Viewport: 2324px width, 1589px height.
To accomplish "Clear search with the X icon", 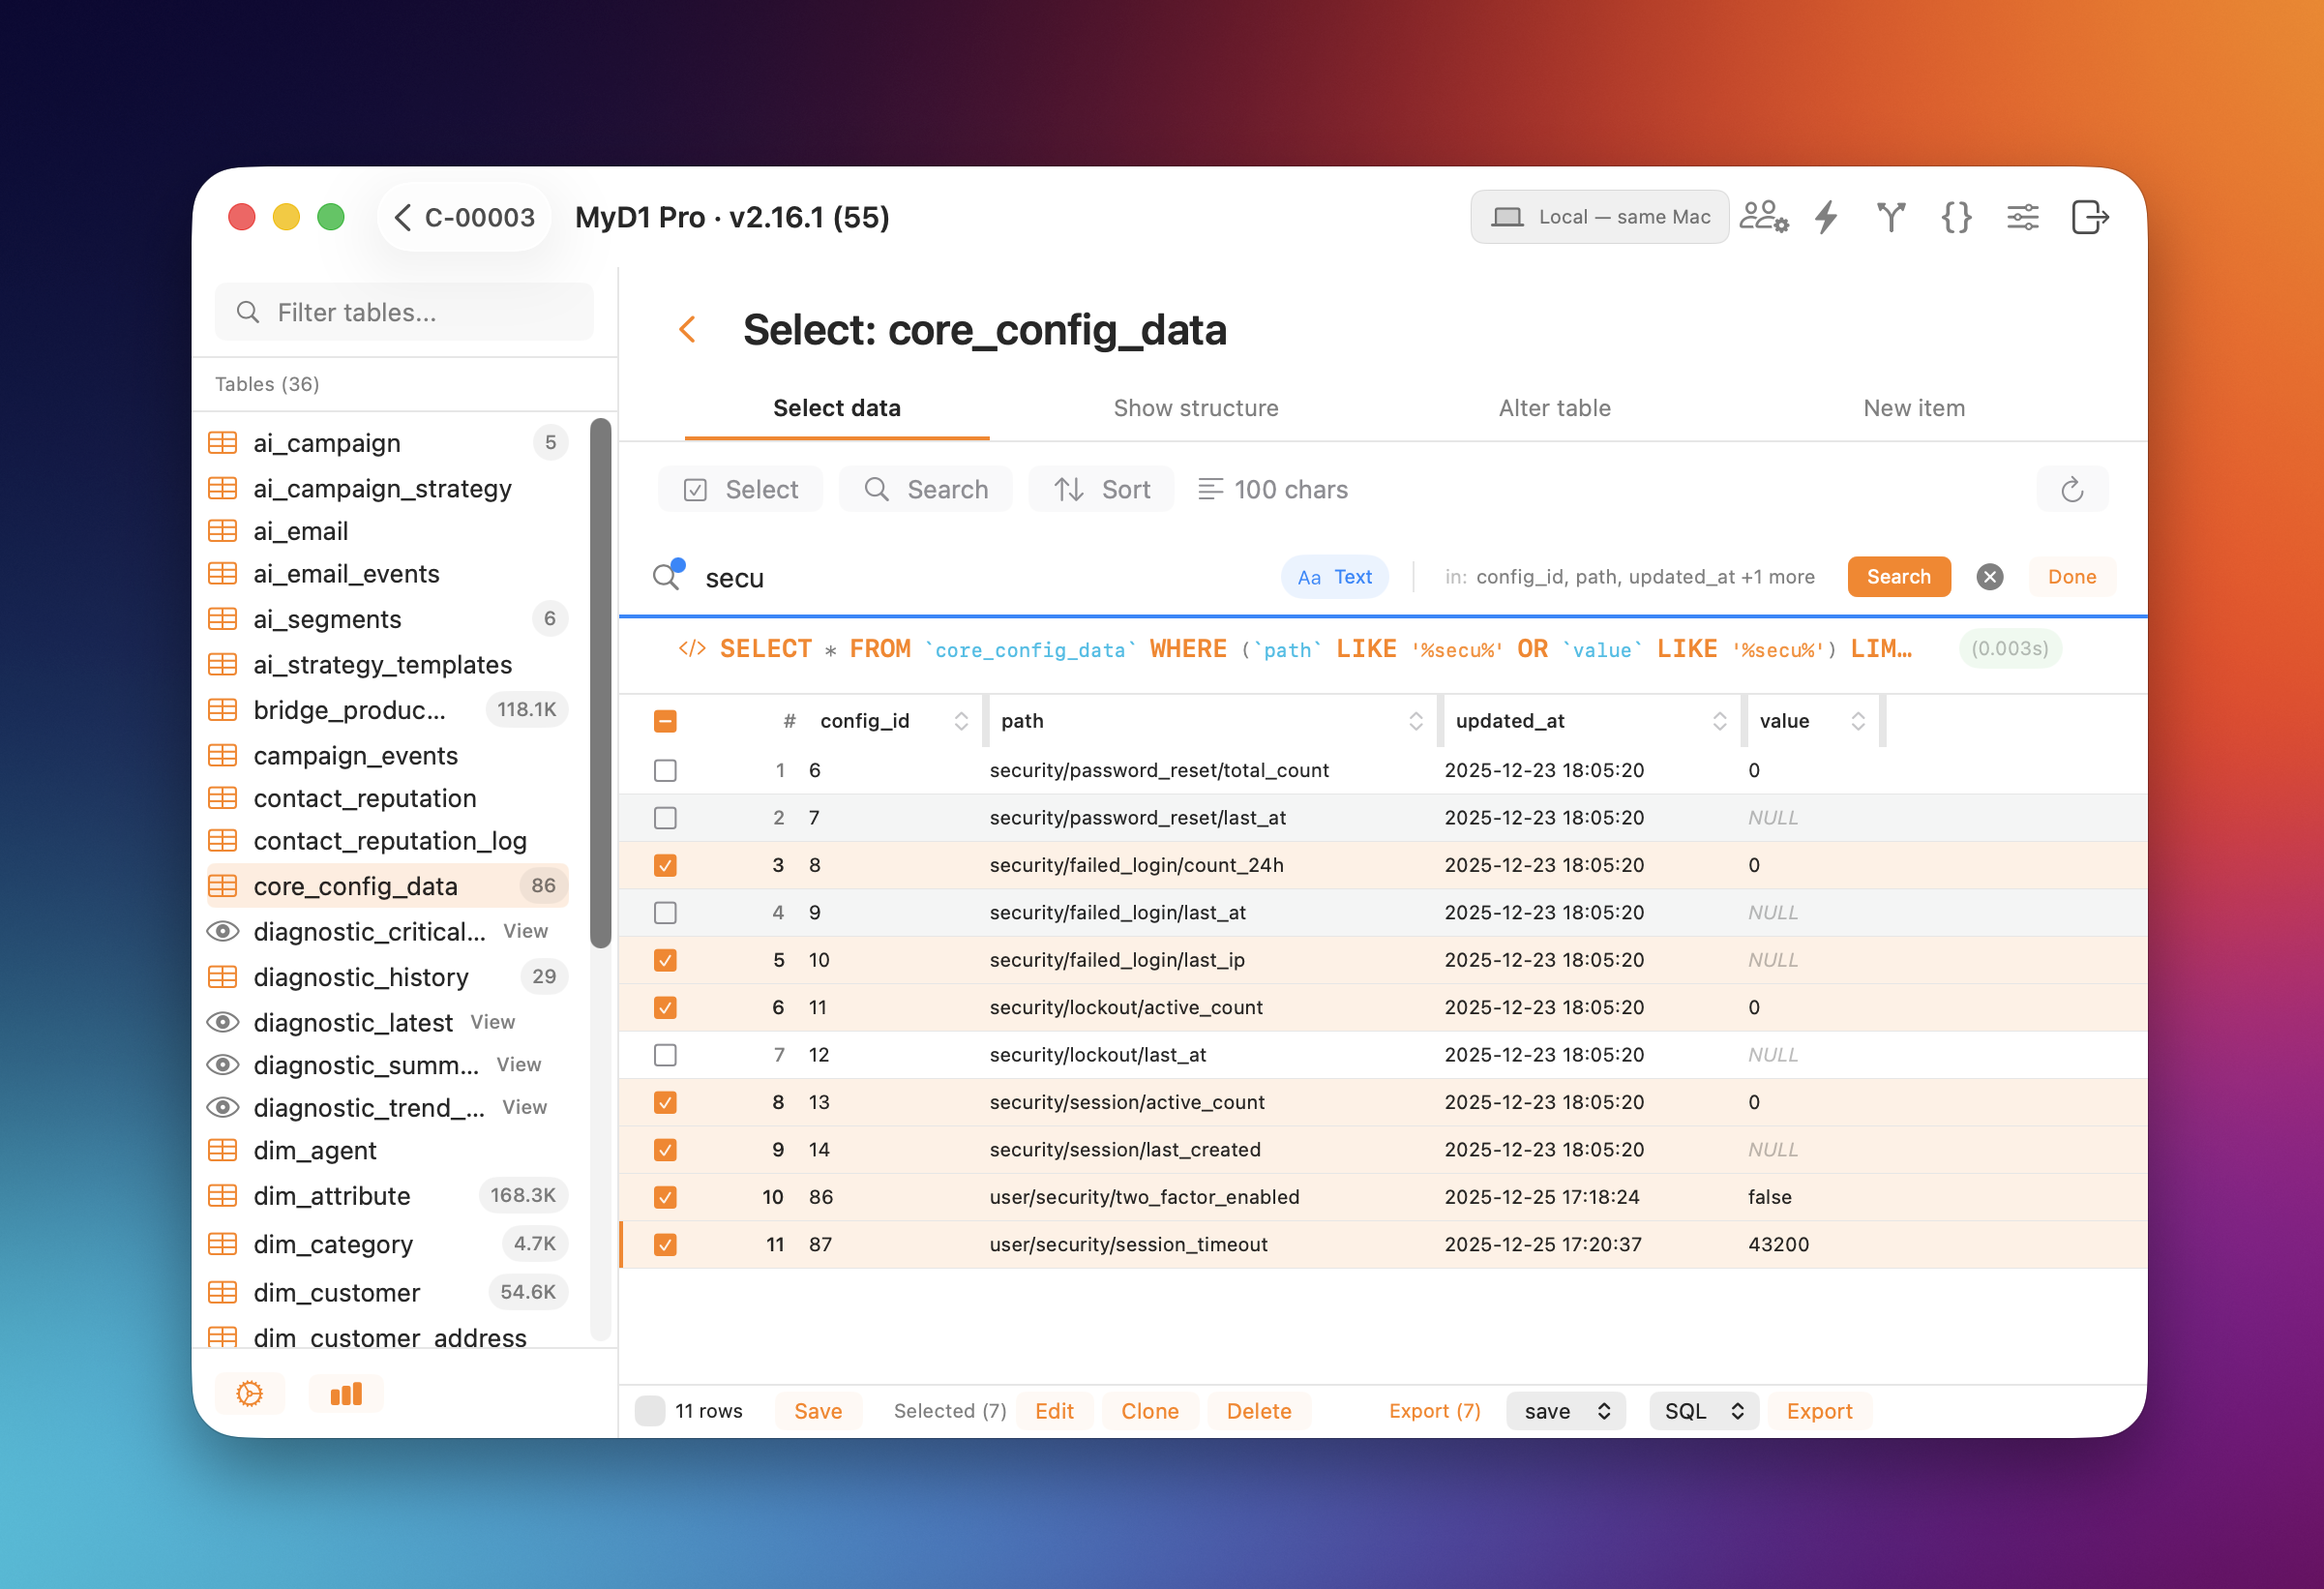I will (1990, 577).
